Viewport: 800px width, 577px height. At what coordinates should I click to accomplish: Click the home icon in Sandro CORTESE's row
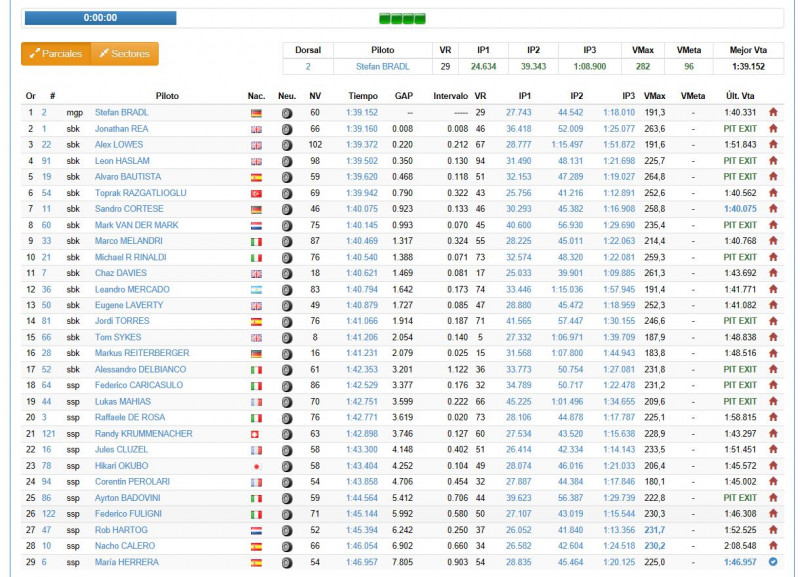pos(773,209)
